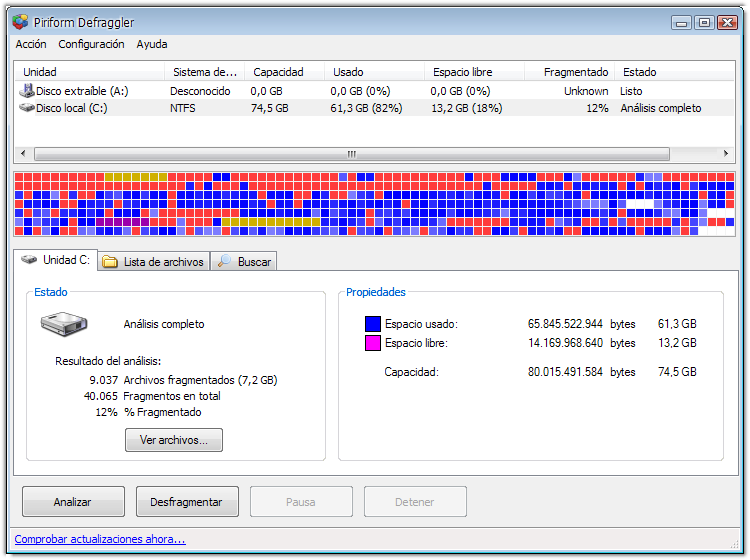The image size is (750, 560).
Task: Click the drive list horizontal scrollbar thumb
Action: (x=351, y=154)
